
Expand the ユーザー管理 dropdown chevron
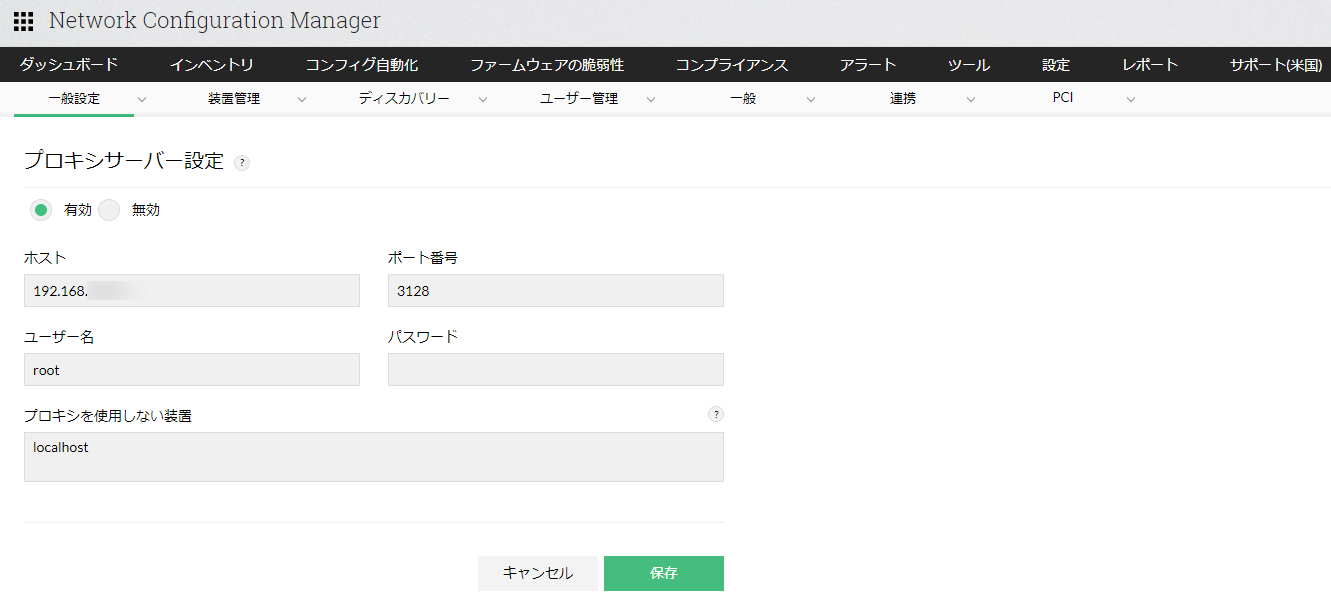[651, 99]
